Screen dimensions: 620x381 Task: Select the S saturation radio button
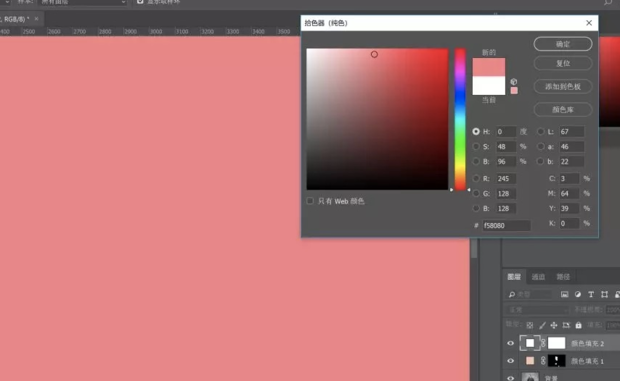(x=476, y=147)
